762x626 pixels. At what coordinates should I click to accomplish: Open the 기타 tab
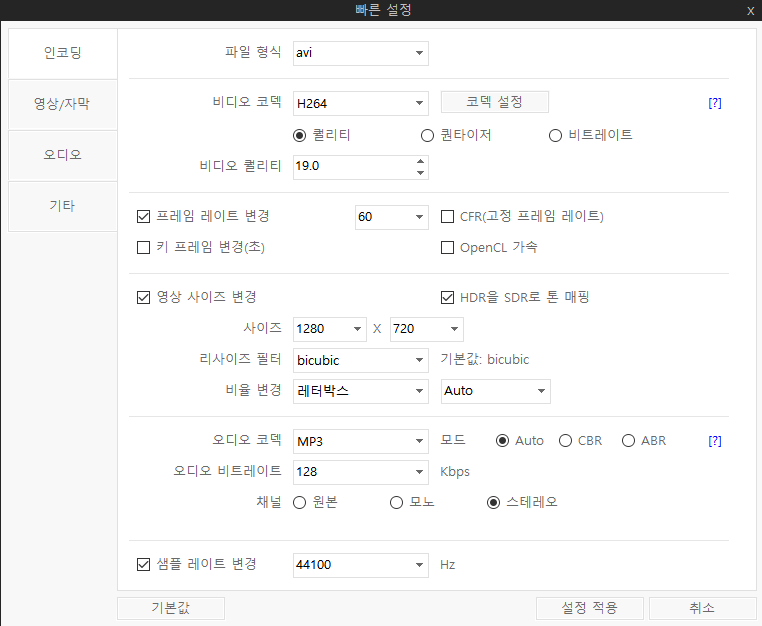tap(63, 206)
